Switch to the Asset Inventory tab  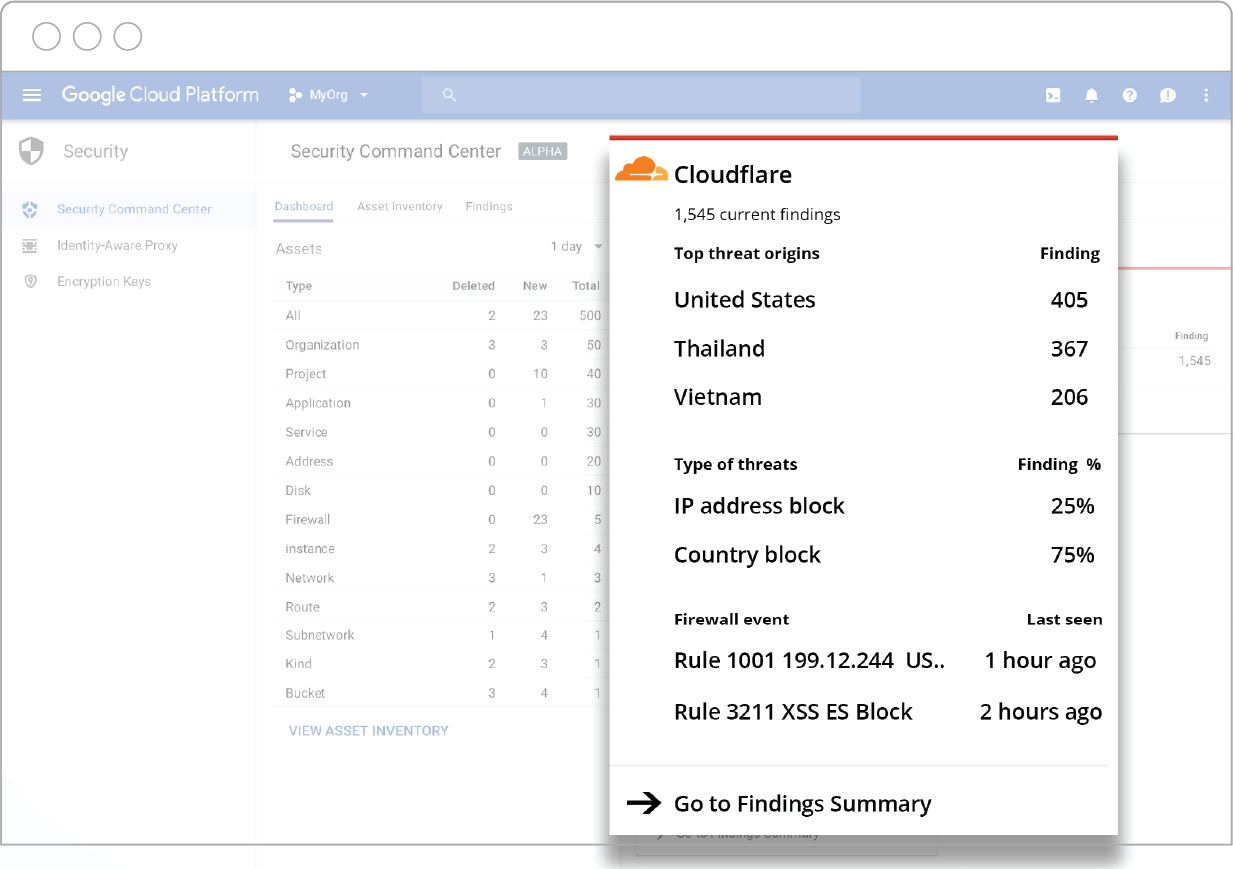click(x=400, y=207)
